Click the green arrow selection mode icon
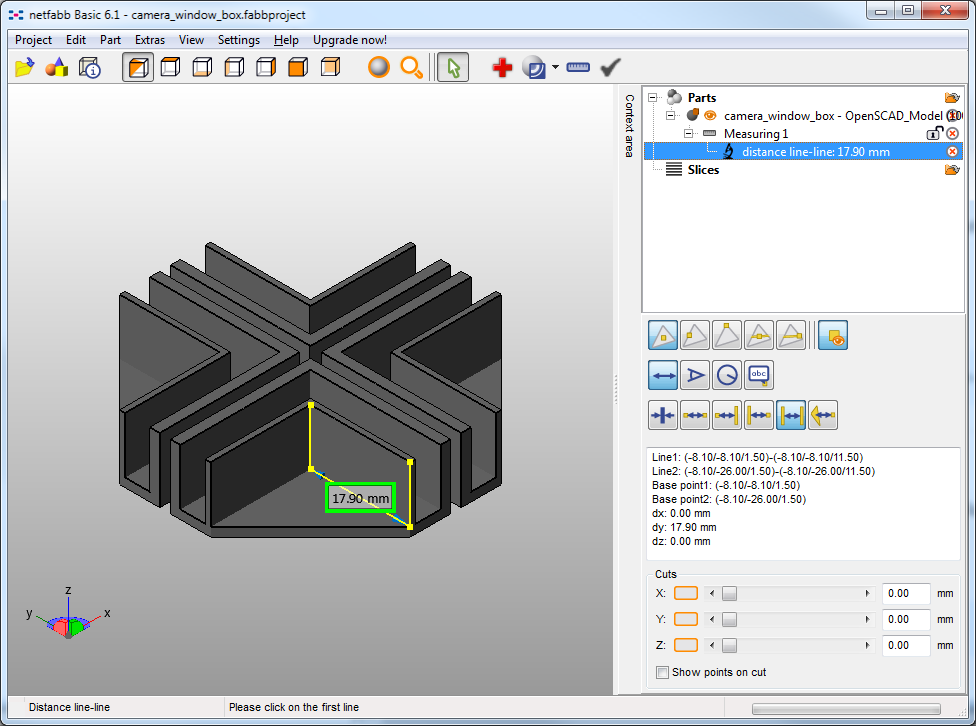This screenshot has width=976, height=726. 453,67
